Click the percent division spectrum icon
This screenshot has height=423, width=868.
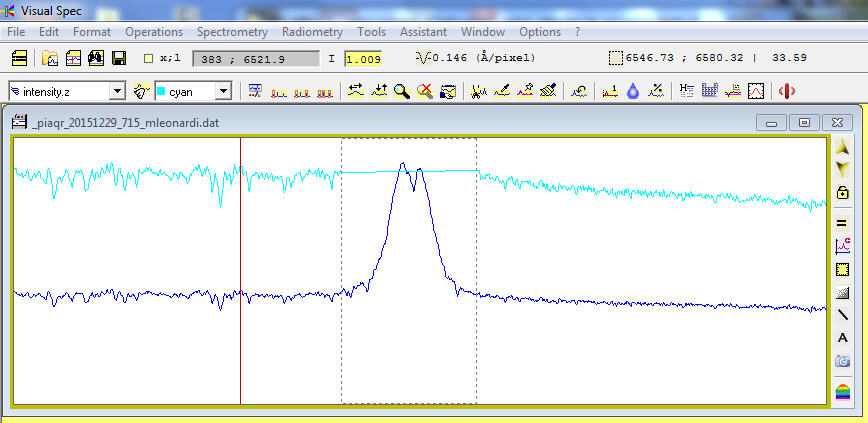click(x=656, y=91)
